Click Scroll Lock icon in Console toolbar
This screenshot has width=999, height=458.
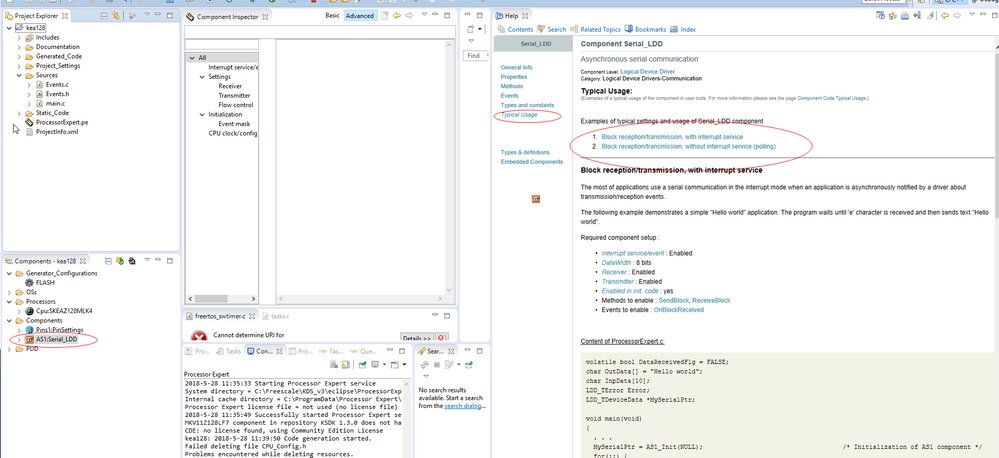[x=346, y=364]
